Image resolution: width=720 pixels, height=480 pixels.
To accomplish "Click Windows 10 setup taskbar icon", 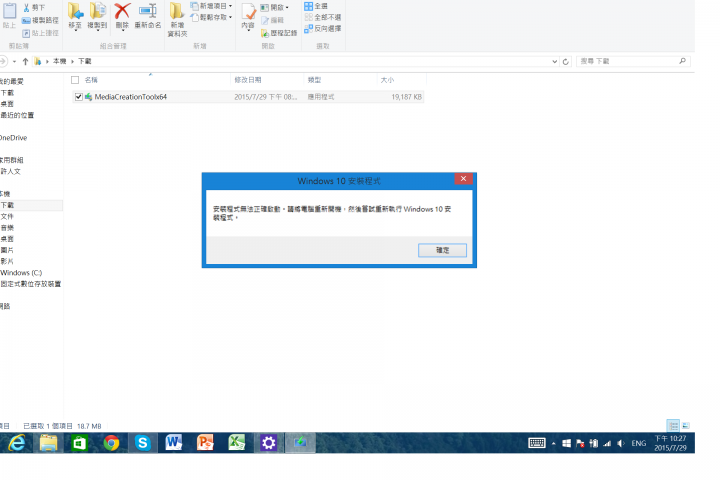I will pos(300,443).
